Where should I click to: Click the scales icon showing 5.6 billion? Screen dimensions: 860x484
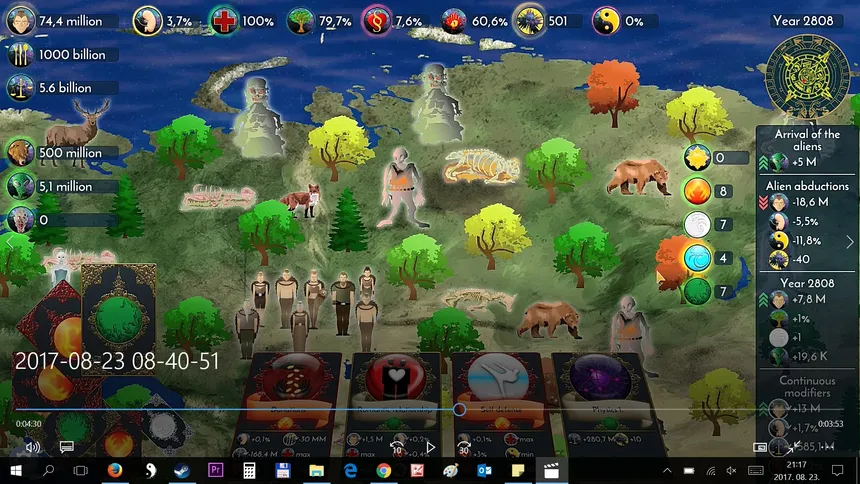[x=20, y=88]
